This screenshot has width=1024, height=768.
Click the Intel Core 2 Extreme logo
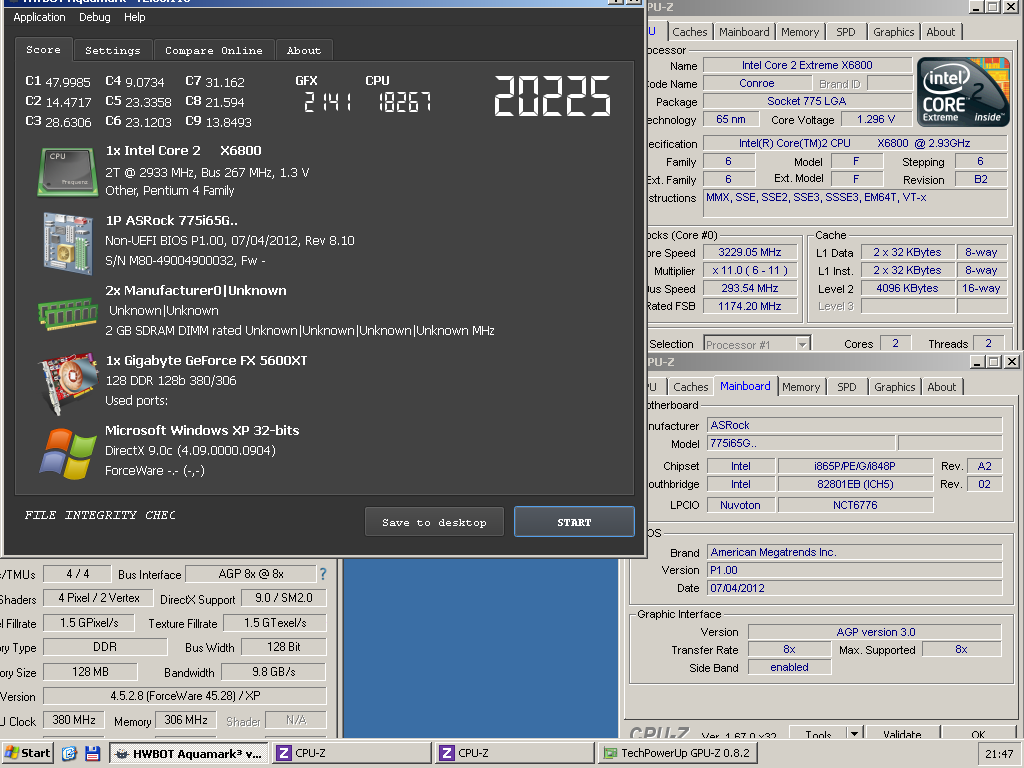963,92
